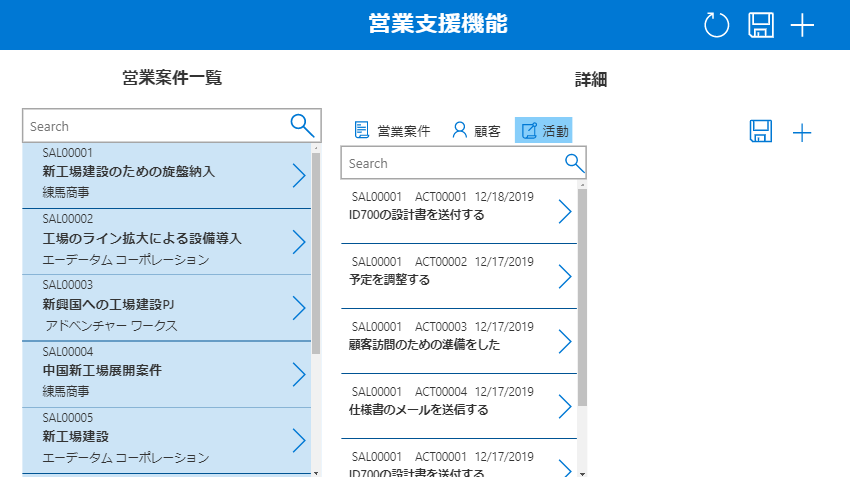Switch to the 営業案件 tab
This screenshot has height=477, width=850.
pyautogui.click(x=392, y=131)
